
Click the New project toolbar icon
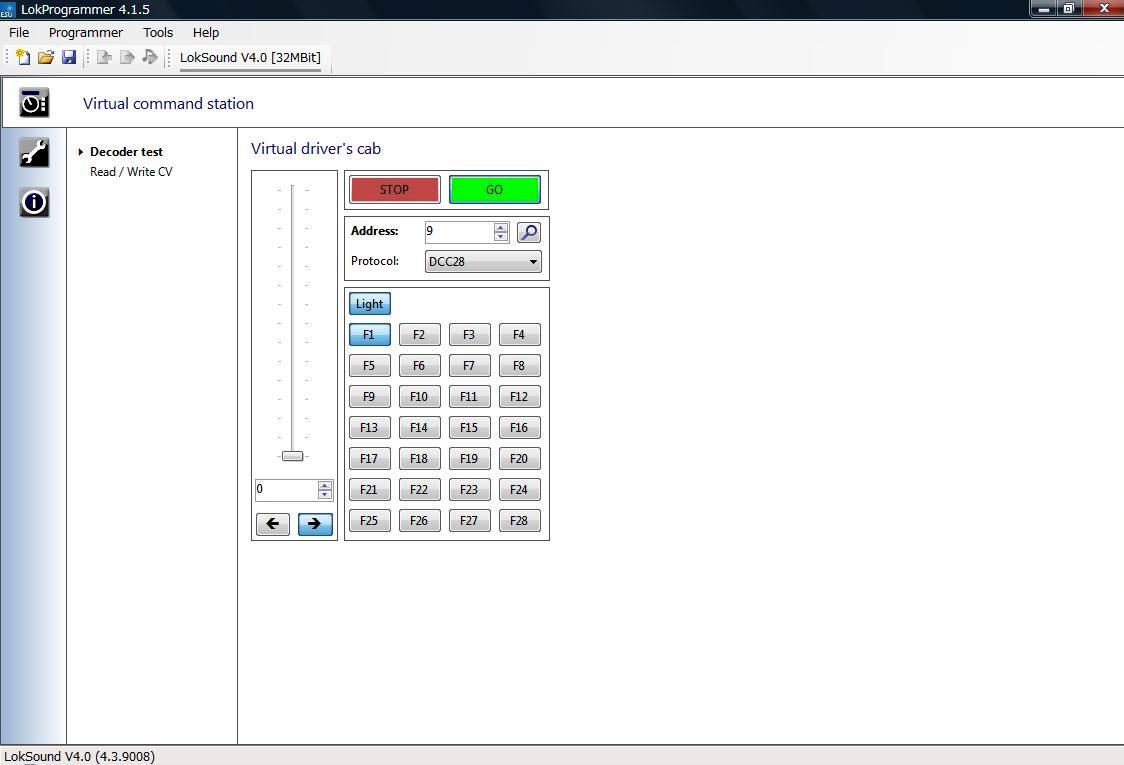[x=23, y=57]
